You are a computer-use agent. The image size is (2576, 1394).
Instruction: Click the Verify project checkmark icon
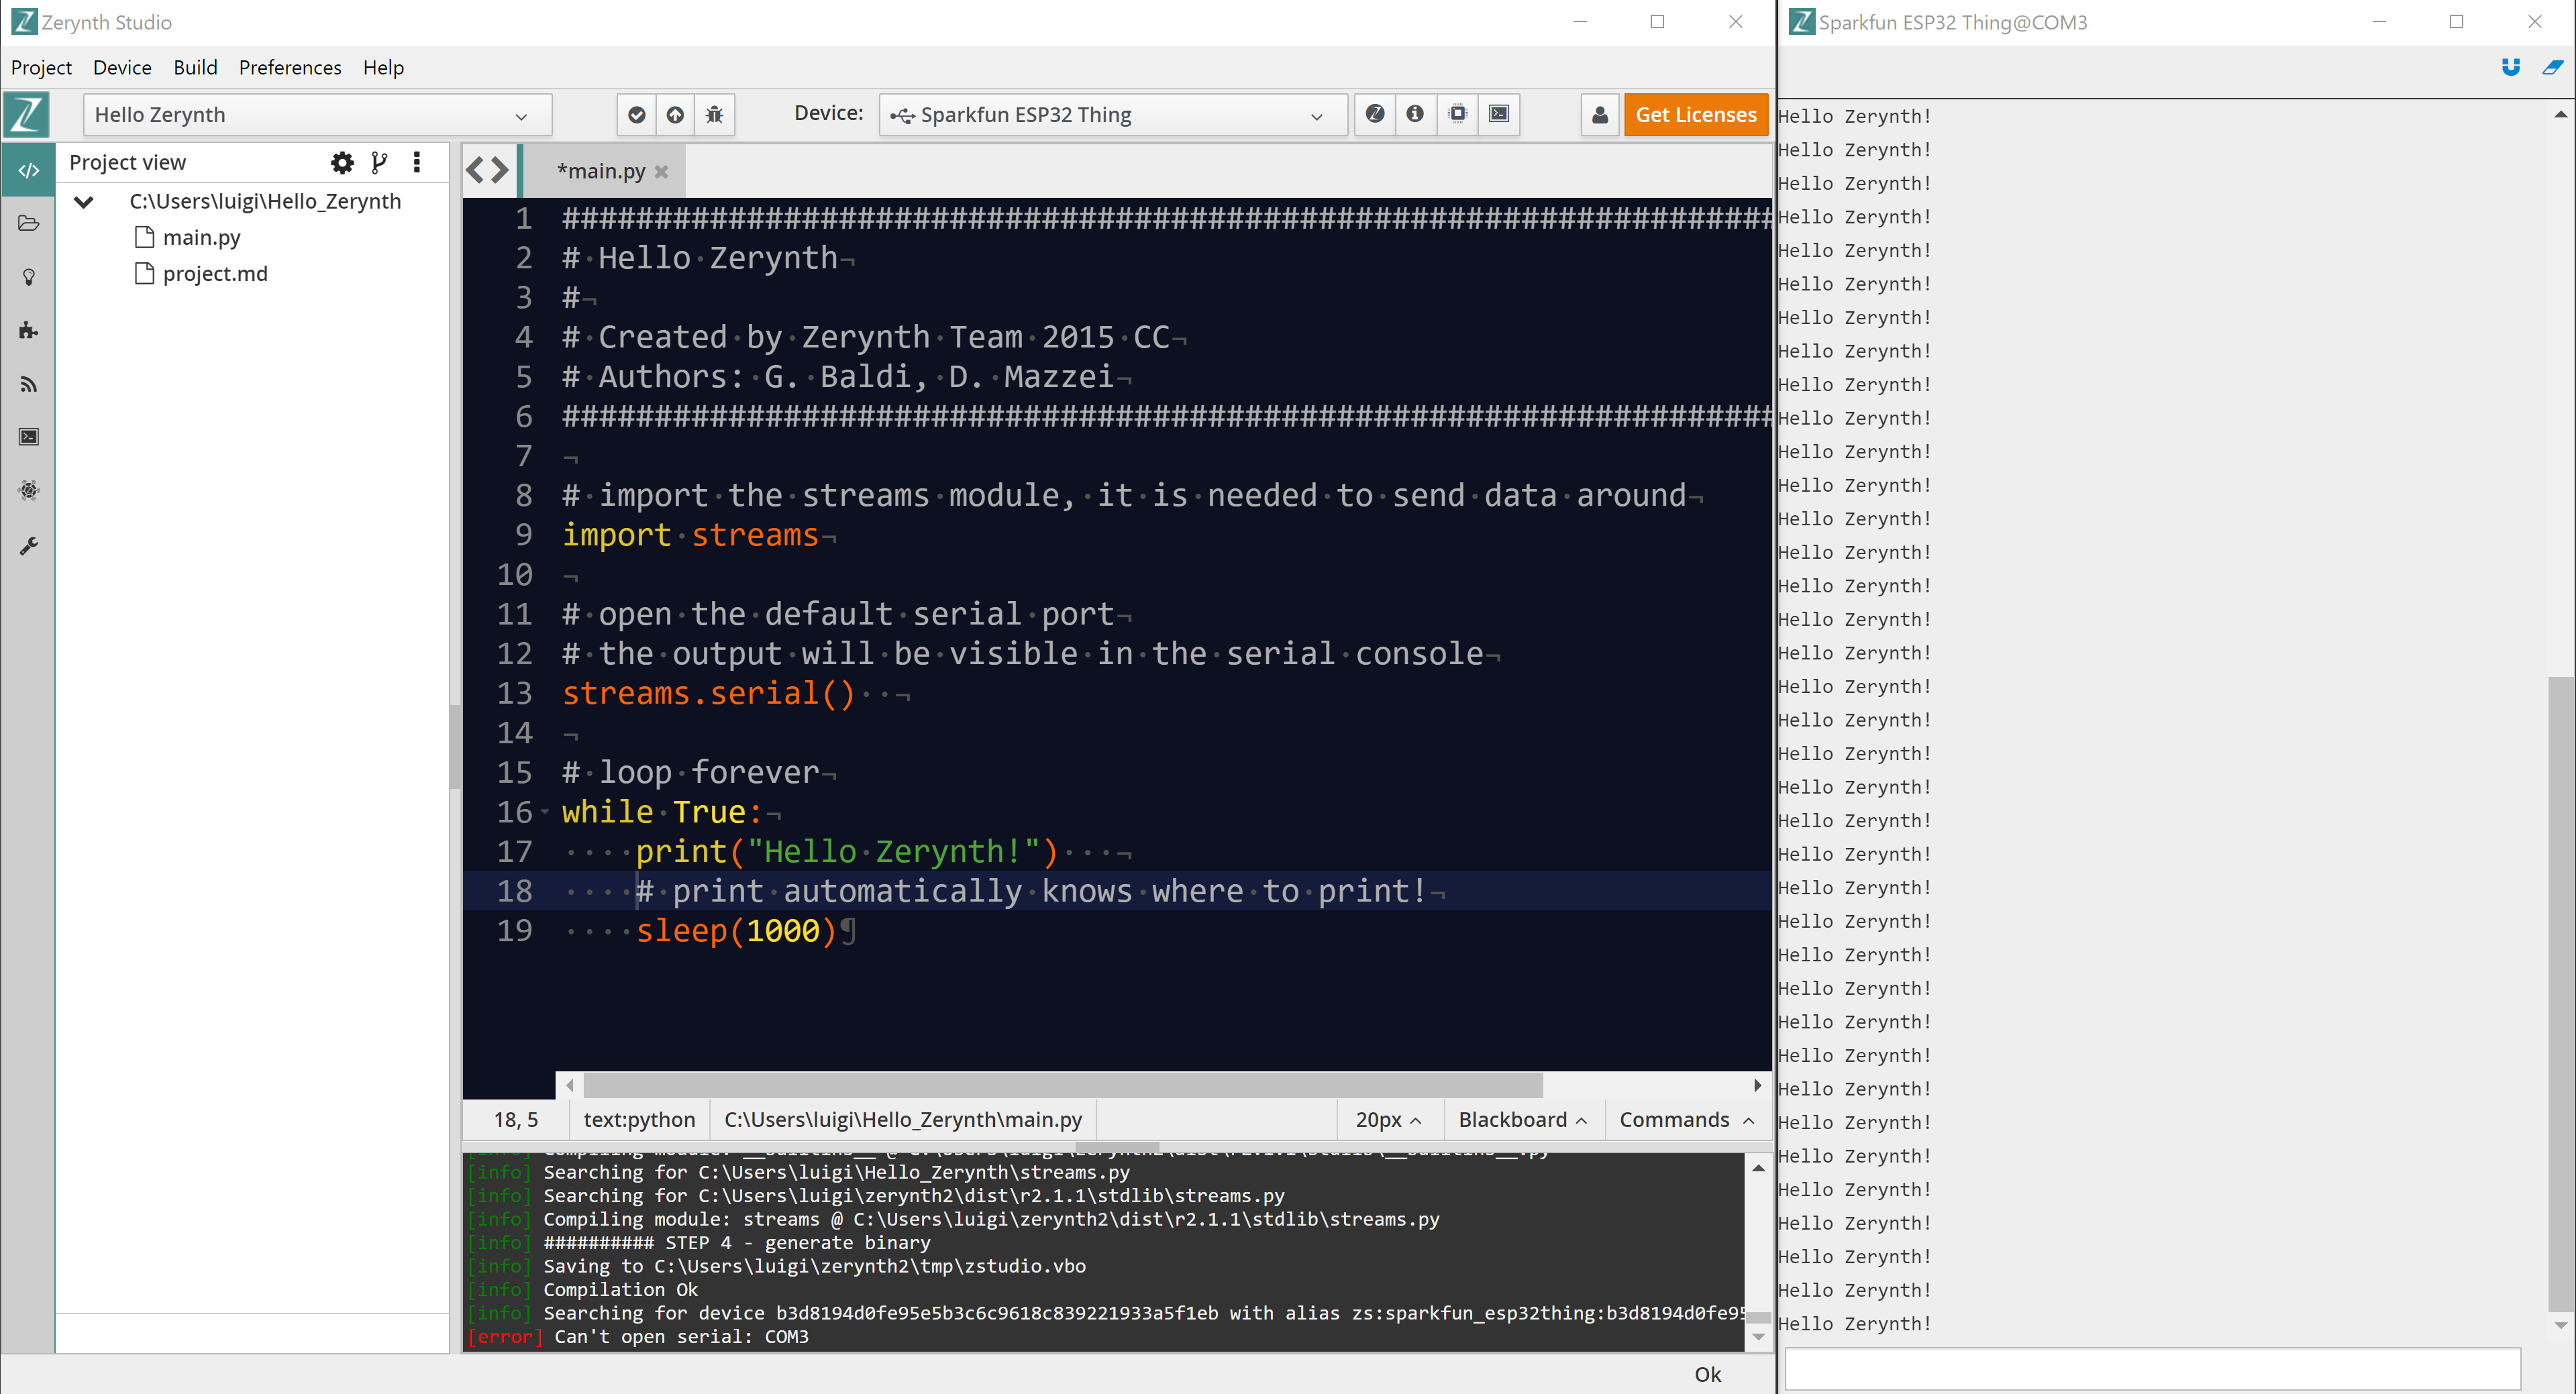pos(636,115)
